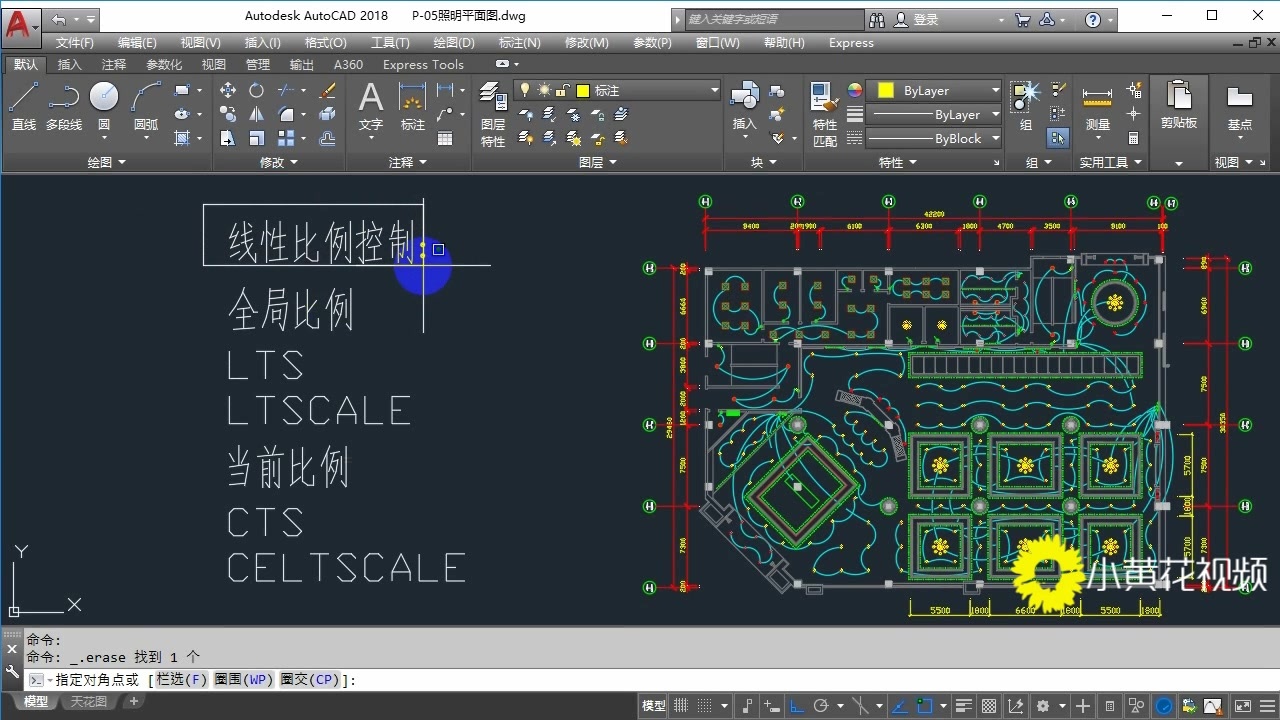Click the Explode tool icon
The width and height of the screenshot is (1280, 720).
pyautogui.click(x=327, y=114)
